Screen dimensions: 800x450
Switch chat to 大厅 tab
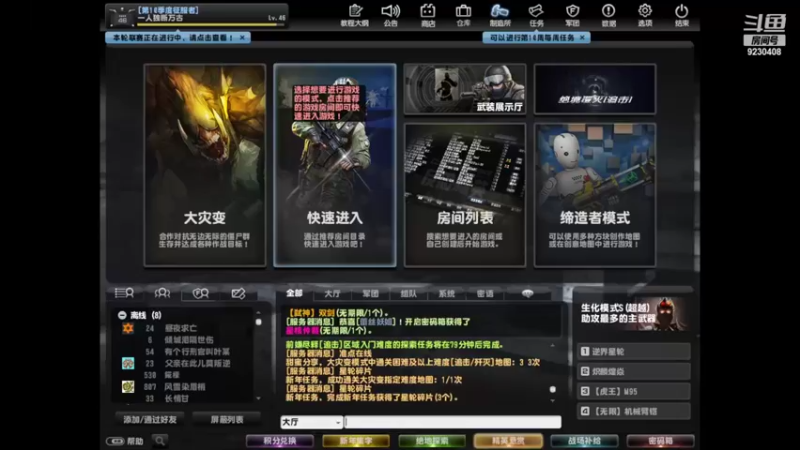[x=332, y=293]
